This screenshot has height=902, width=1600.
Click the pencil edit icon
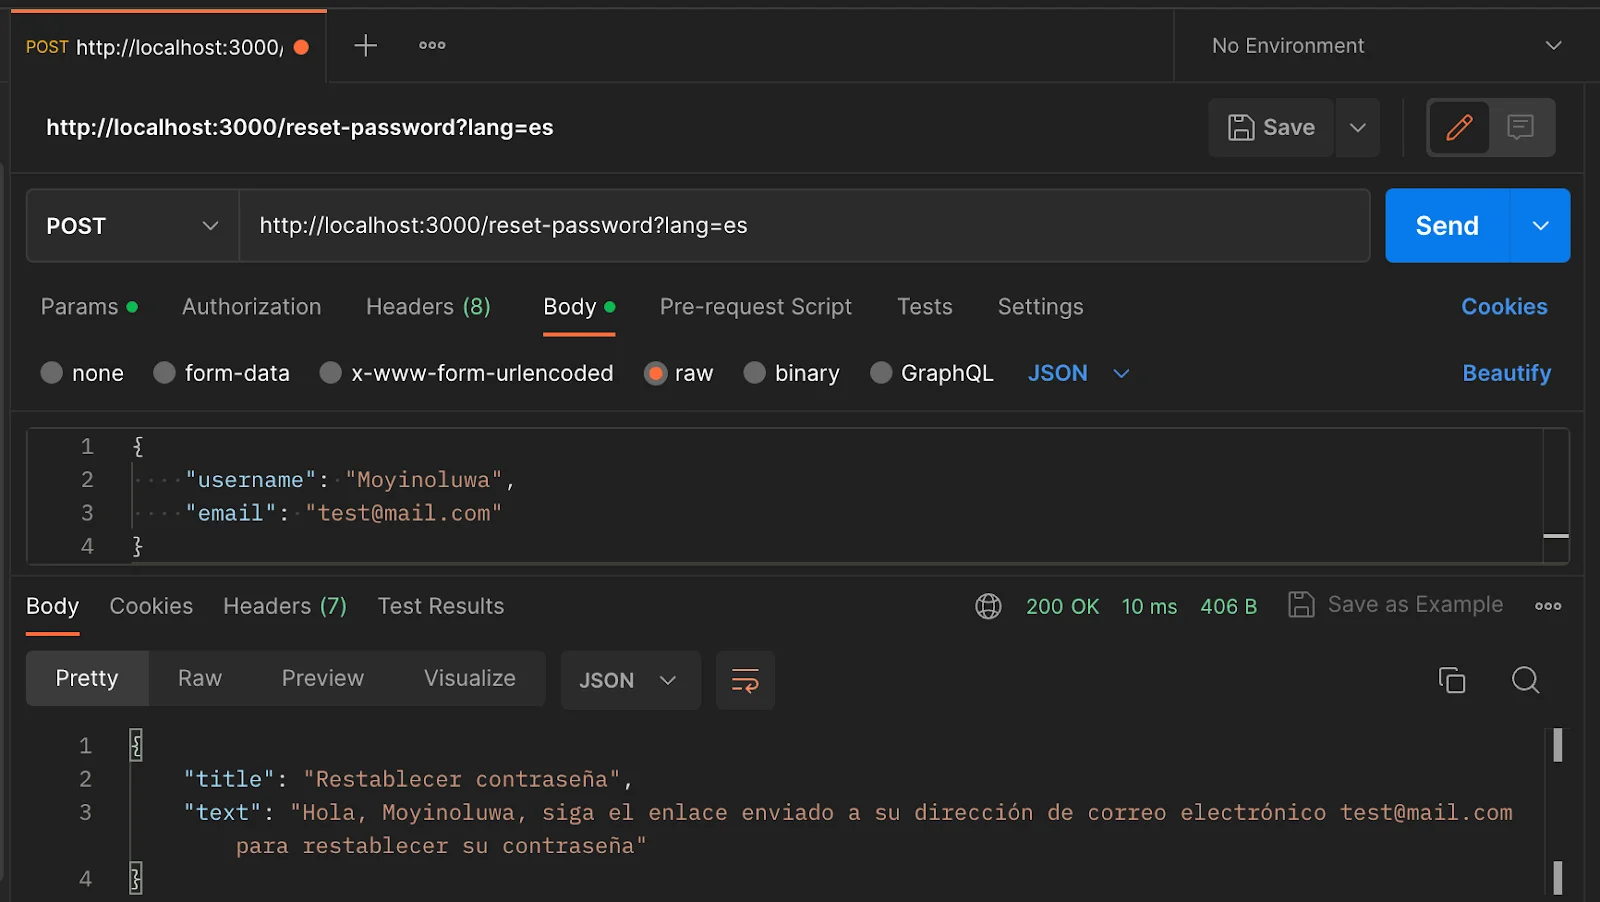pos(1459,127)
